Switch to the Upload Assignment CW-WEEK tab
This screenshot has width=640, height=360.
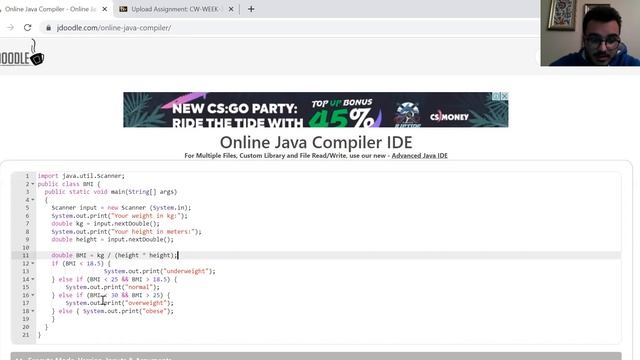point(175,9)
